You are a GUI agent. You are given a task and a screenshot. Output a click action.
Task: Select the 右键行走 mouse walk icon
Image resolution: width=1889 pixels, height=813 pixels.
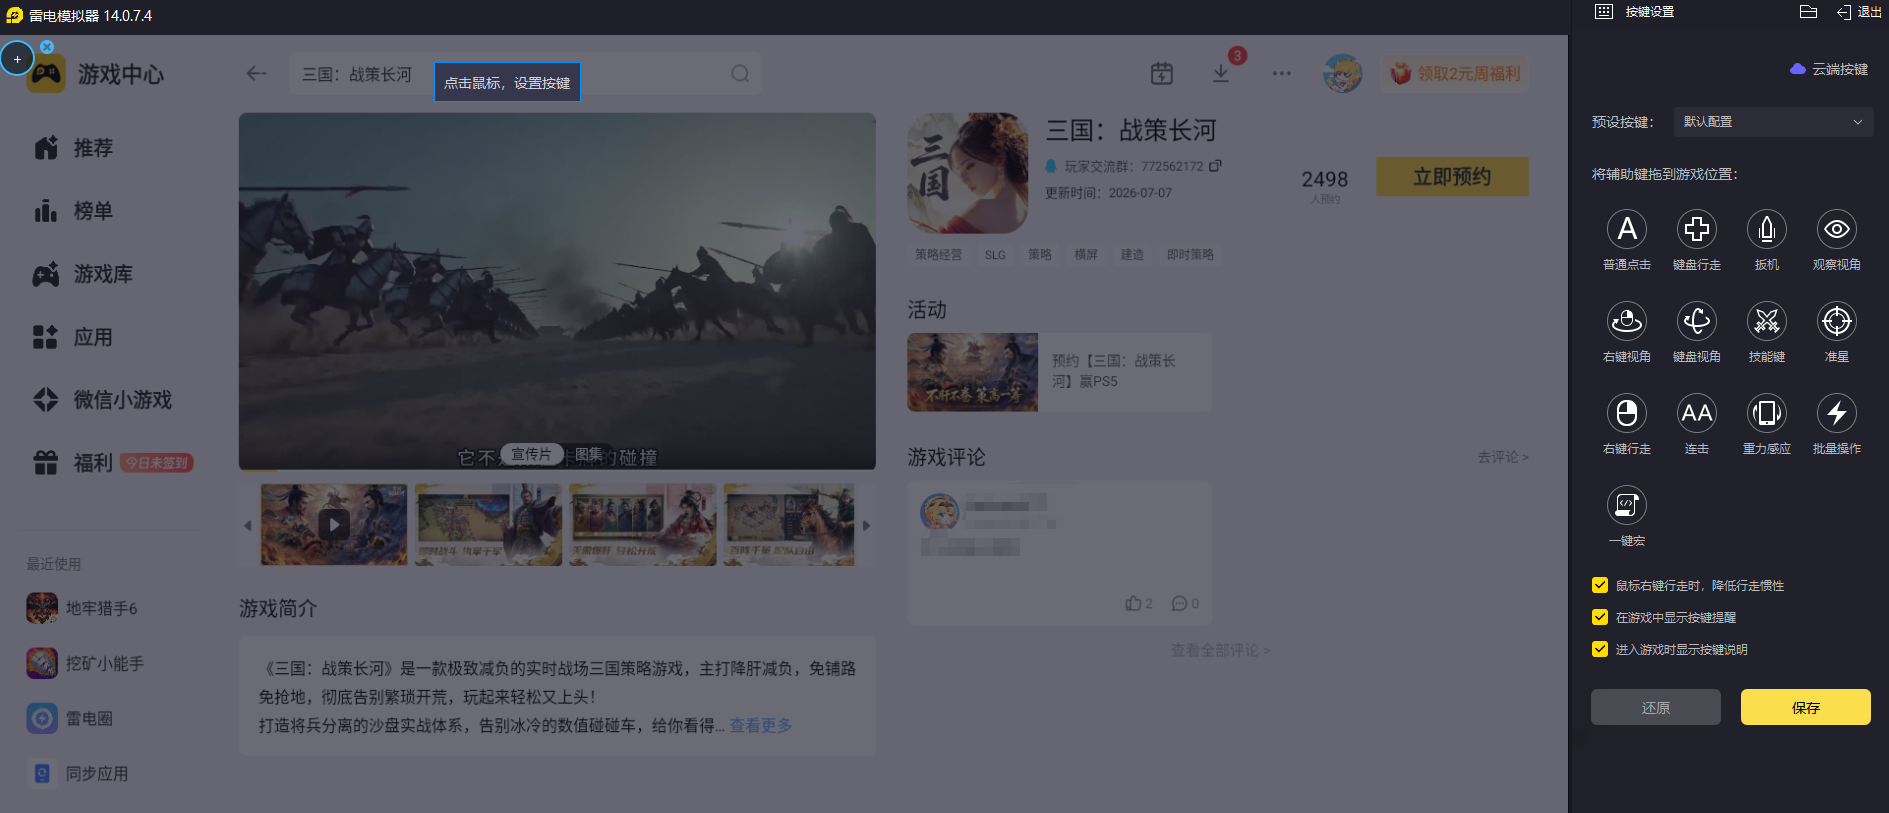(x=1627, y=413)
